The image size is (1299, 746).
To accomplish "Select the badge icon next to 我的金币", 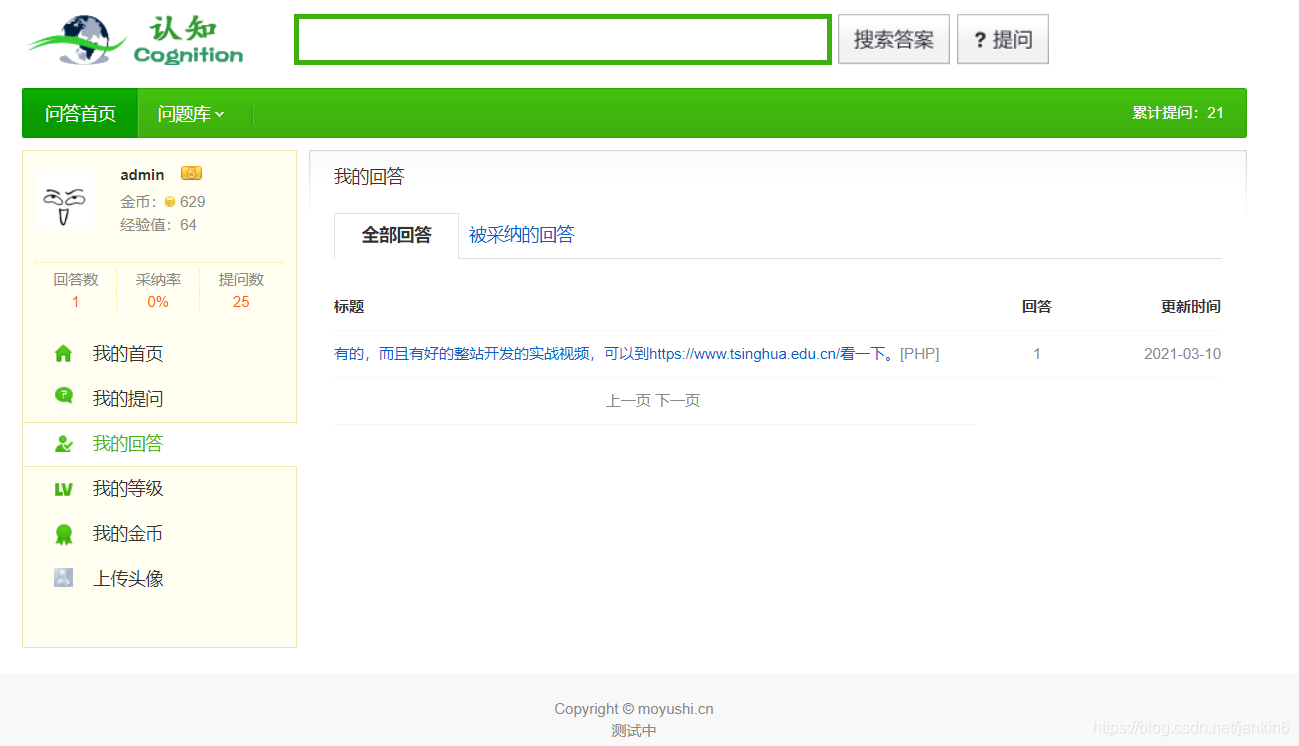I will click(64, 533).
